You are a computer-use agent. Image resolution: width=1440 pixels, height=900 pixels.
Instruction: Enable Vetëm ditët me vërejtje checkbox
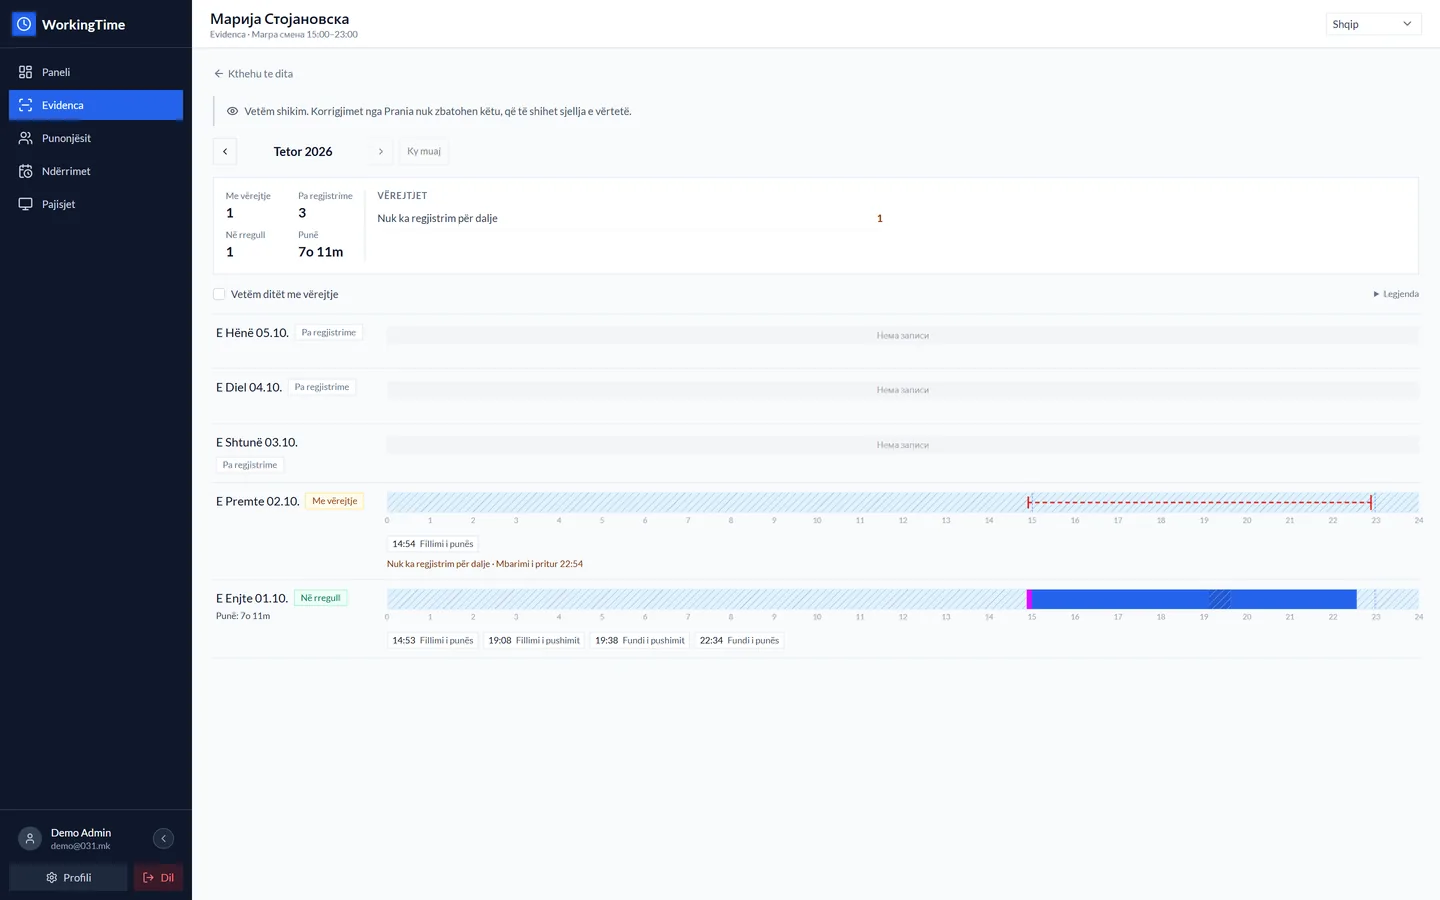point(219,294)
